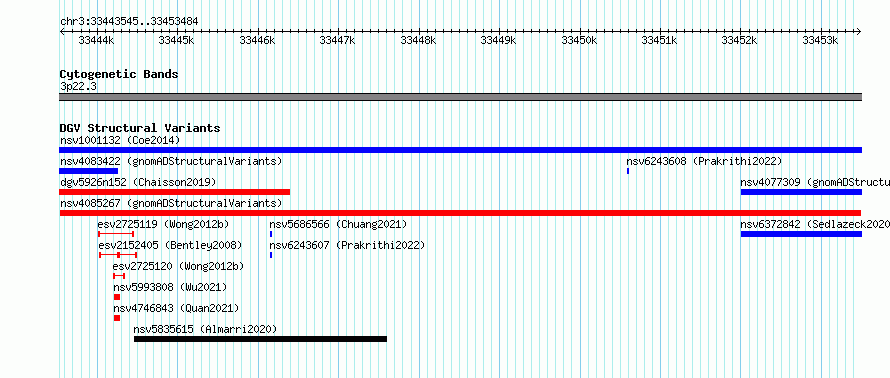890x378 pixels.
Task: Click the Cytogenetic Bands track title
Action: (119, 74)
